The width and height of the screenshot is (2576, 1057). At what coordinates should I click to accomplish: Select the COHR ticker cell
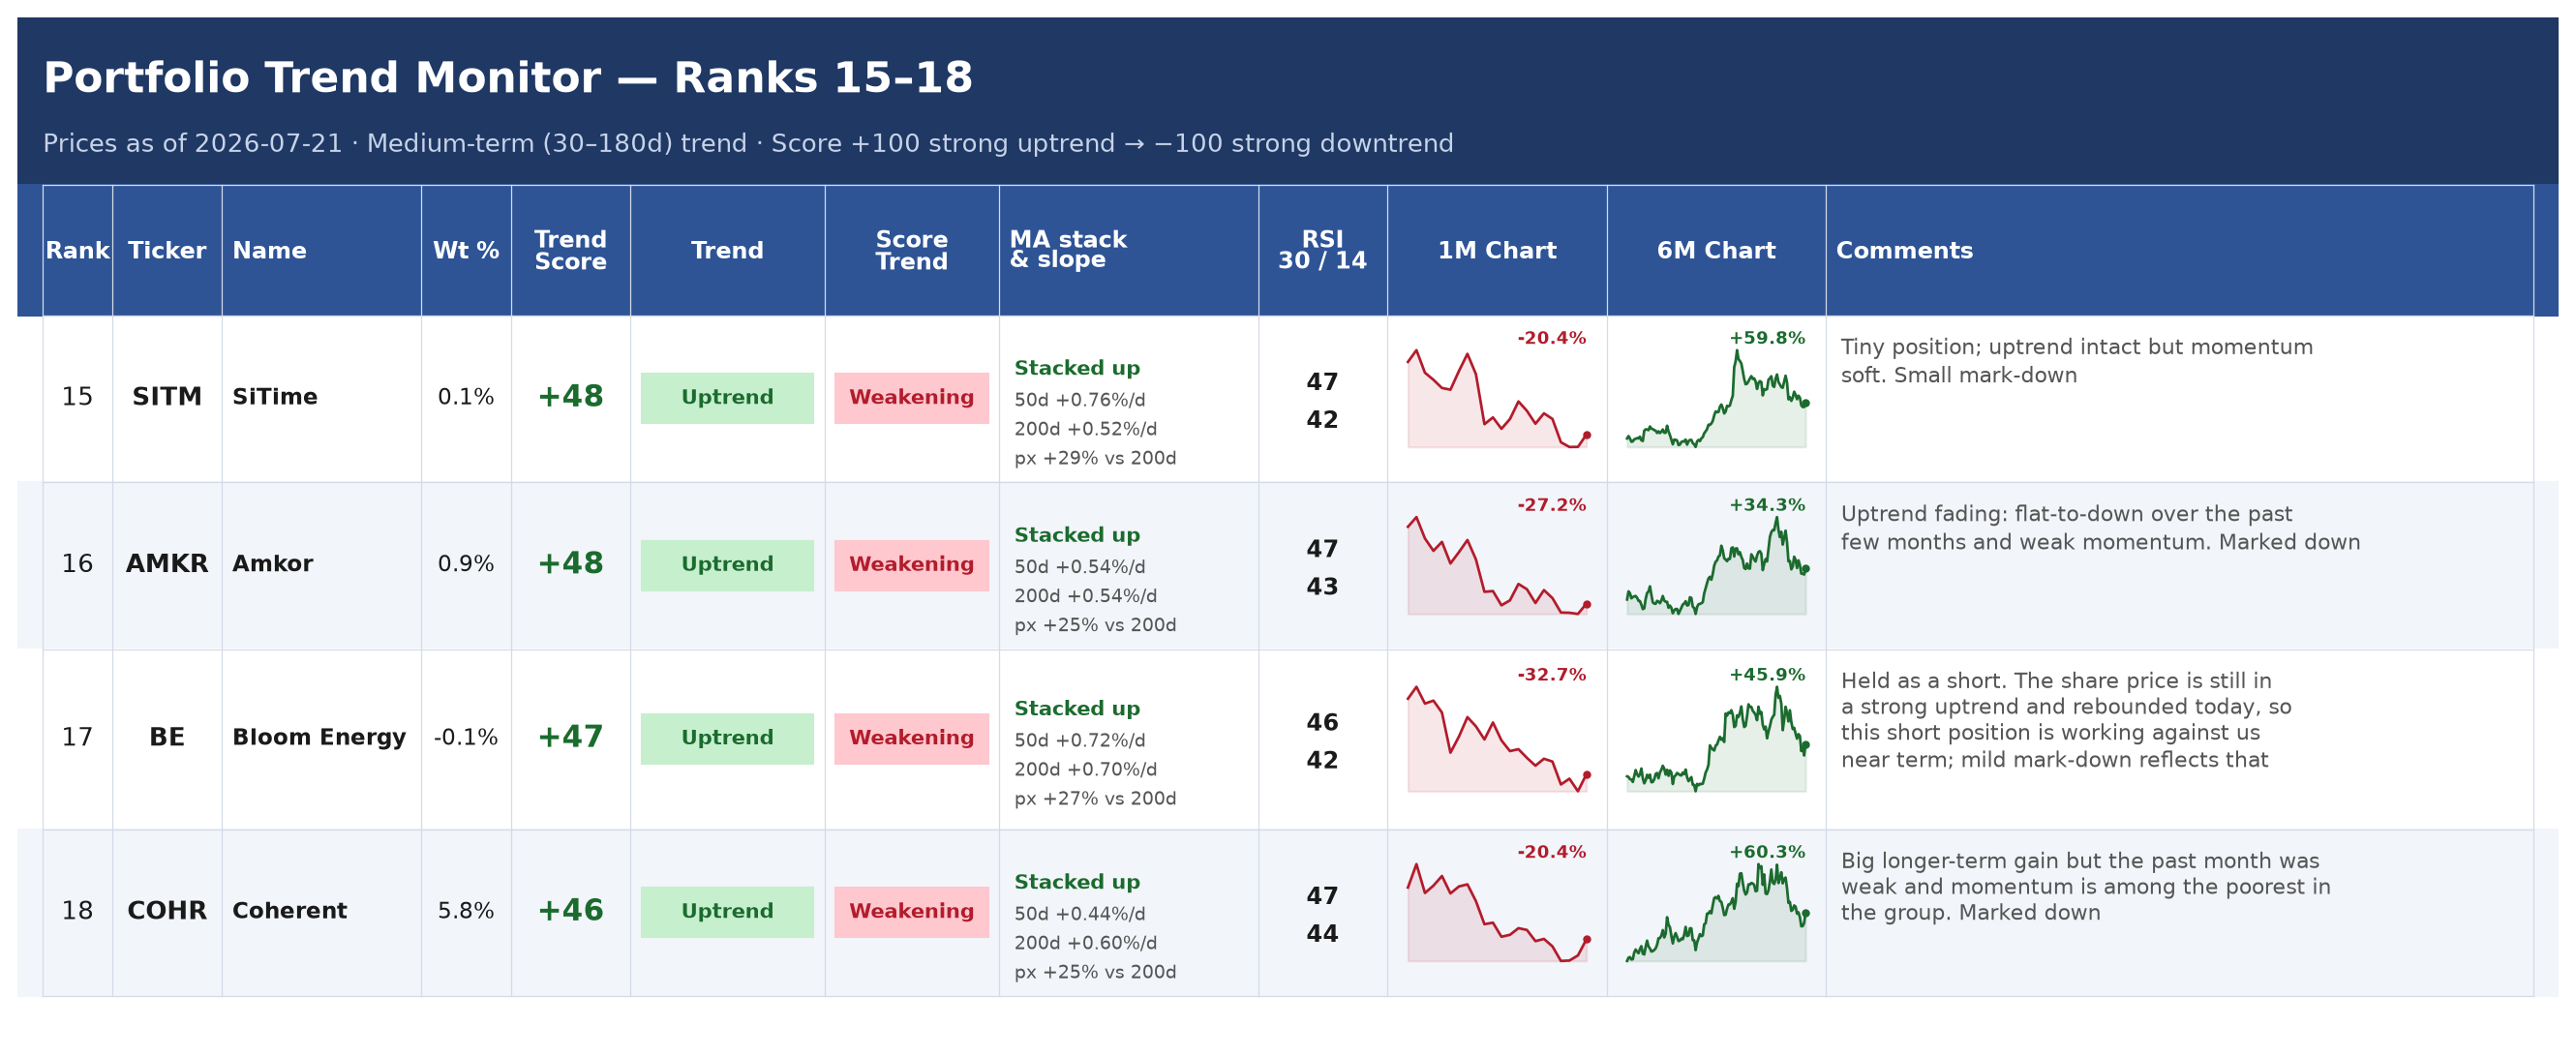[167, 910]
